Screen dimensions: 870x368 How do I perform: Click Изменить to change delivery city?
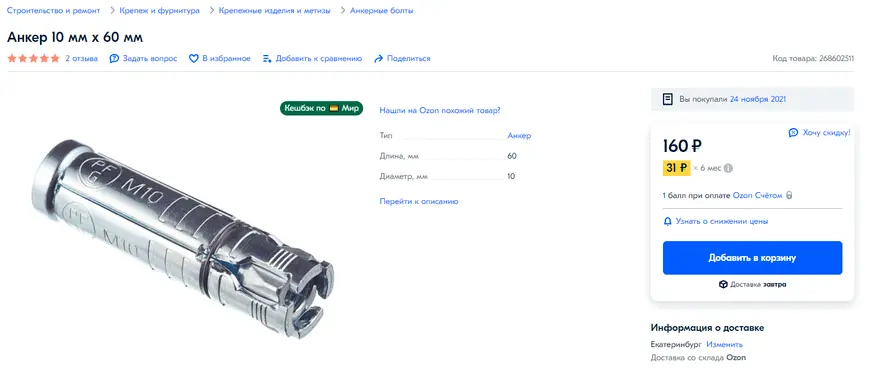coord(725,344)
